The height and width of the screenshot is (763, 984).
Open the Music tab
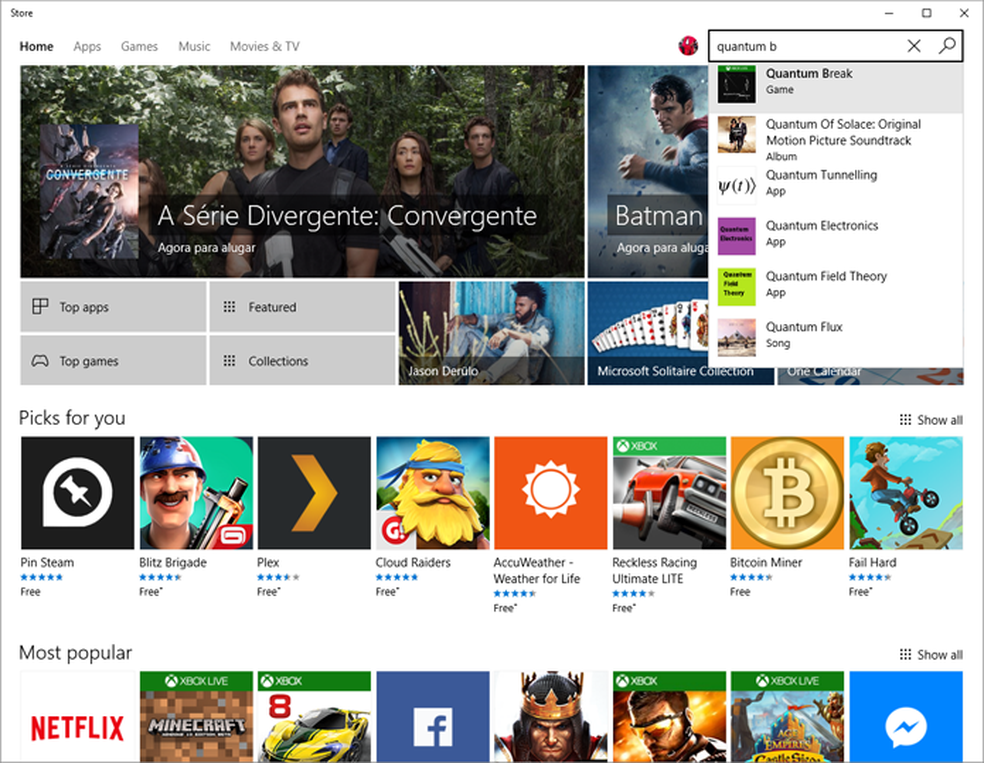(x=194, y=46)
